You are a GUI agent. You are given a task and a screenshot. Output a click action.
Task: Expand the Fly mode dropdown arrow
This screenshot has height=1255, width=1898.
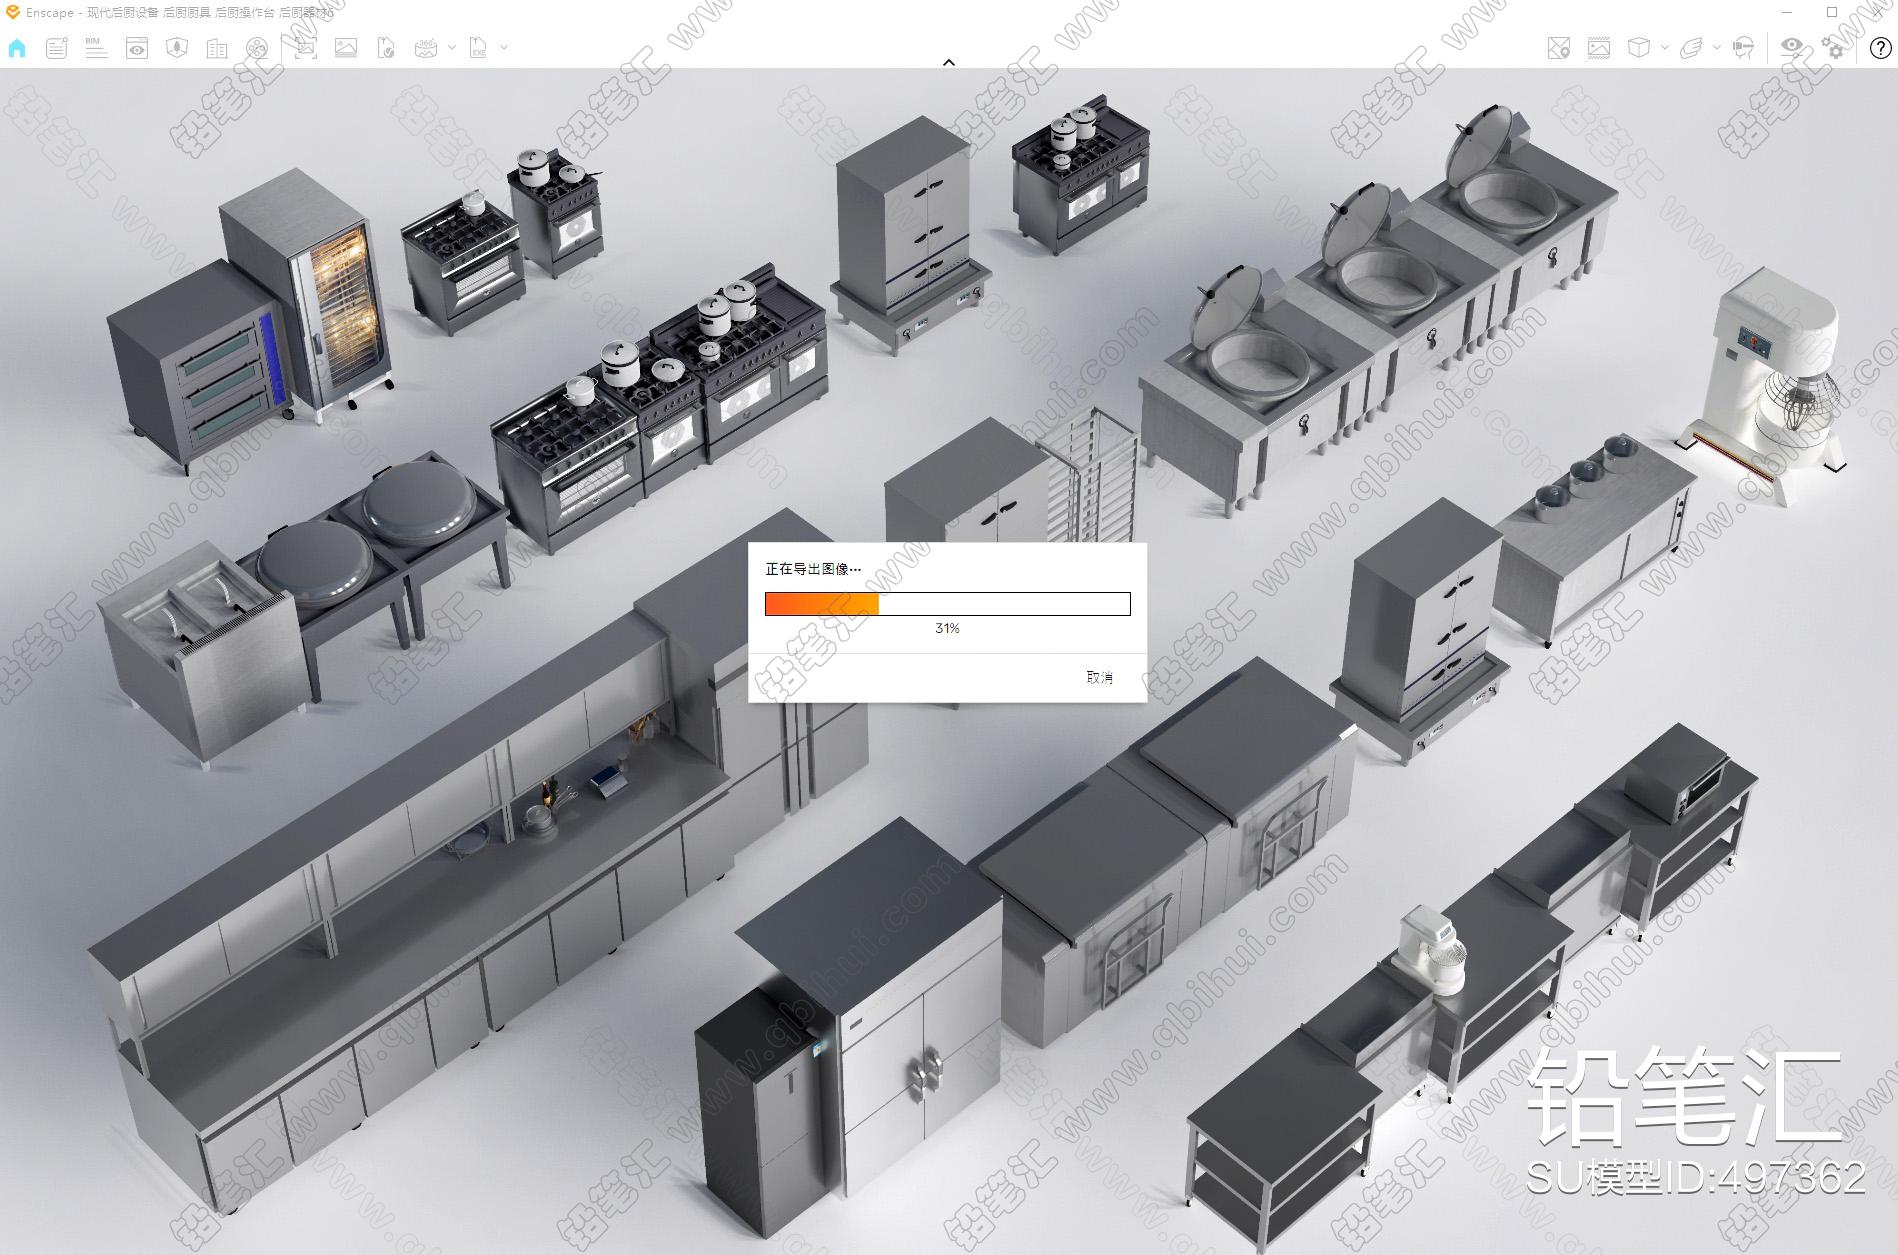[1717, 47]
